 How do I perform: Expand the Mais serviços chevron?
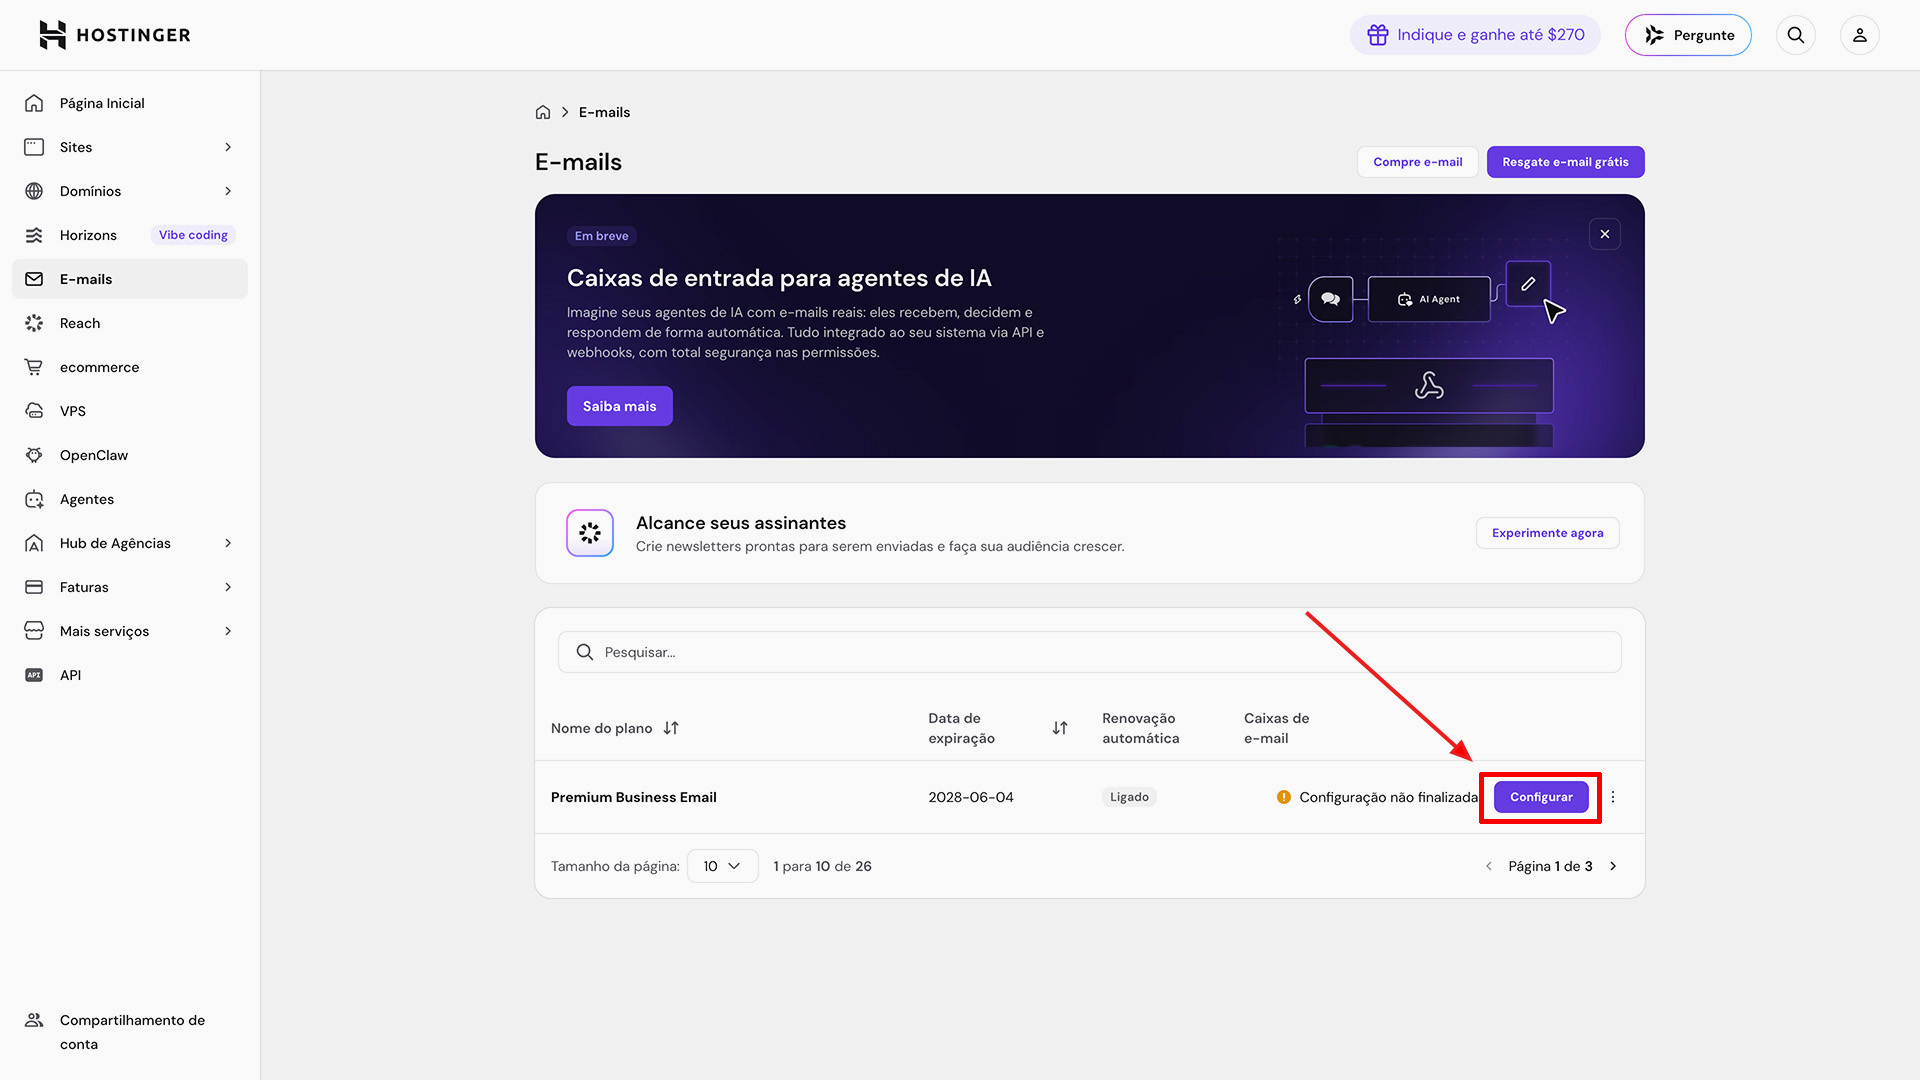tap(228, 631)
